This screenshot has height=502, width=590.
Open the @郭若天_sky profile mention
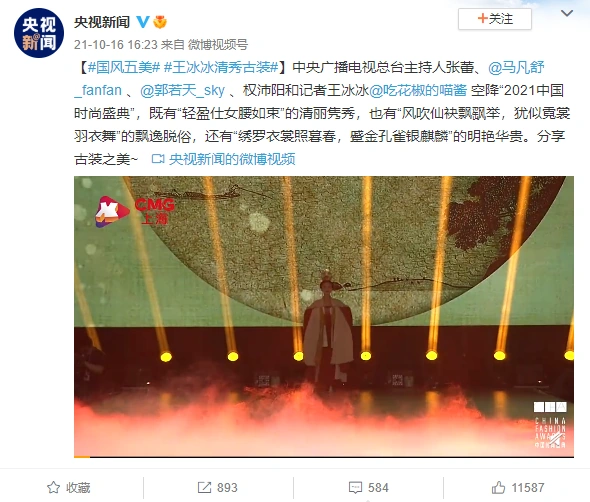182,91
